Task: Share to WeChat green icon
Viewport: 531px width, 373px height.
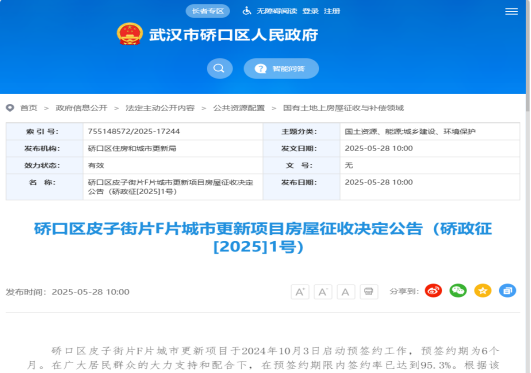Action: (458, 291)
